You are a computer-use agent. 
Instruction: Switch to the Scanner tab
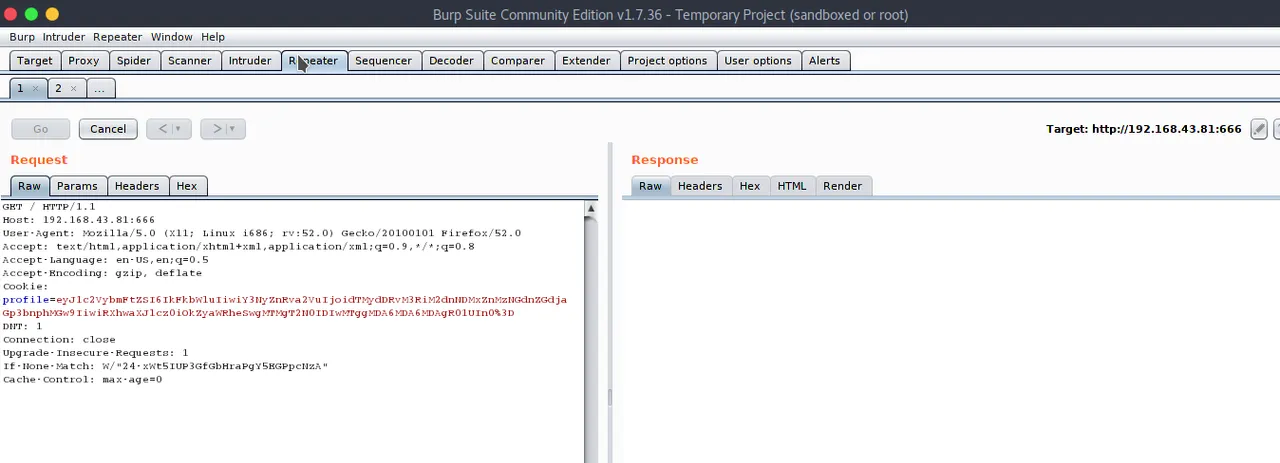pyautogui.click(x=190, y=61)
